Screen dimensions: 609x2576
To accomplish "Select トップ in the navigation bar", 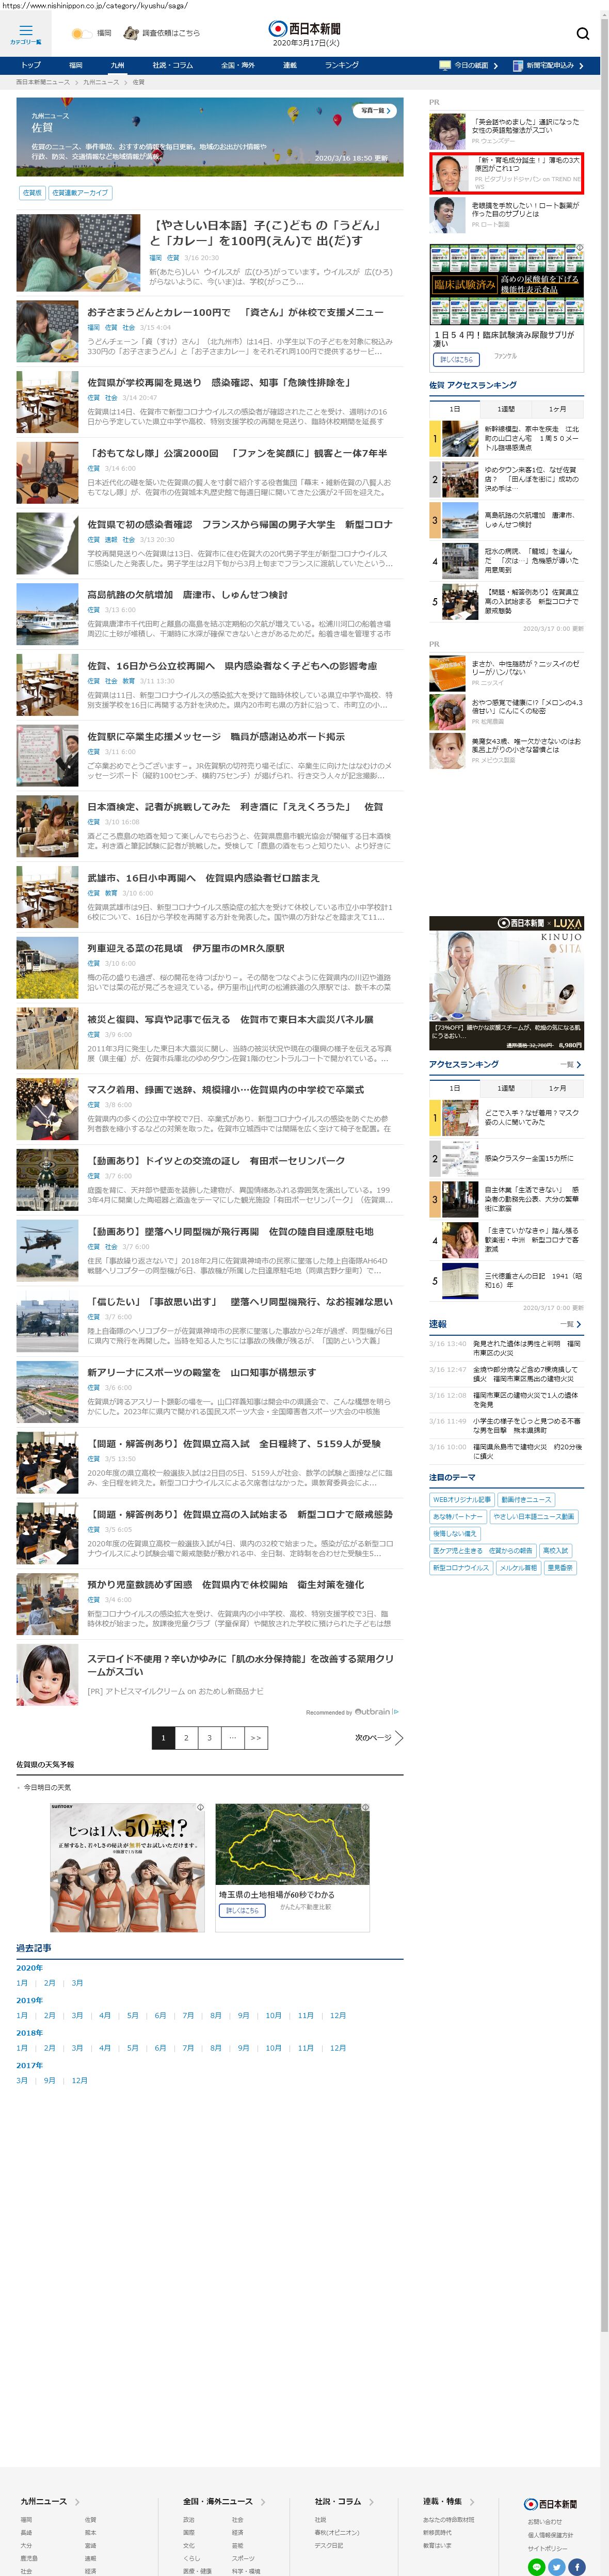I will click(32, 65).
